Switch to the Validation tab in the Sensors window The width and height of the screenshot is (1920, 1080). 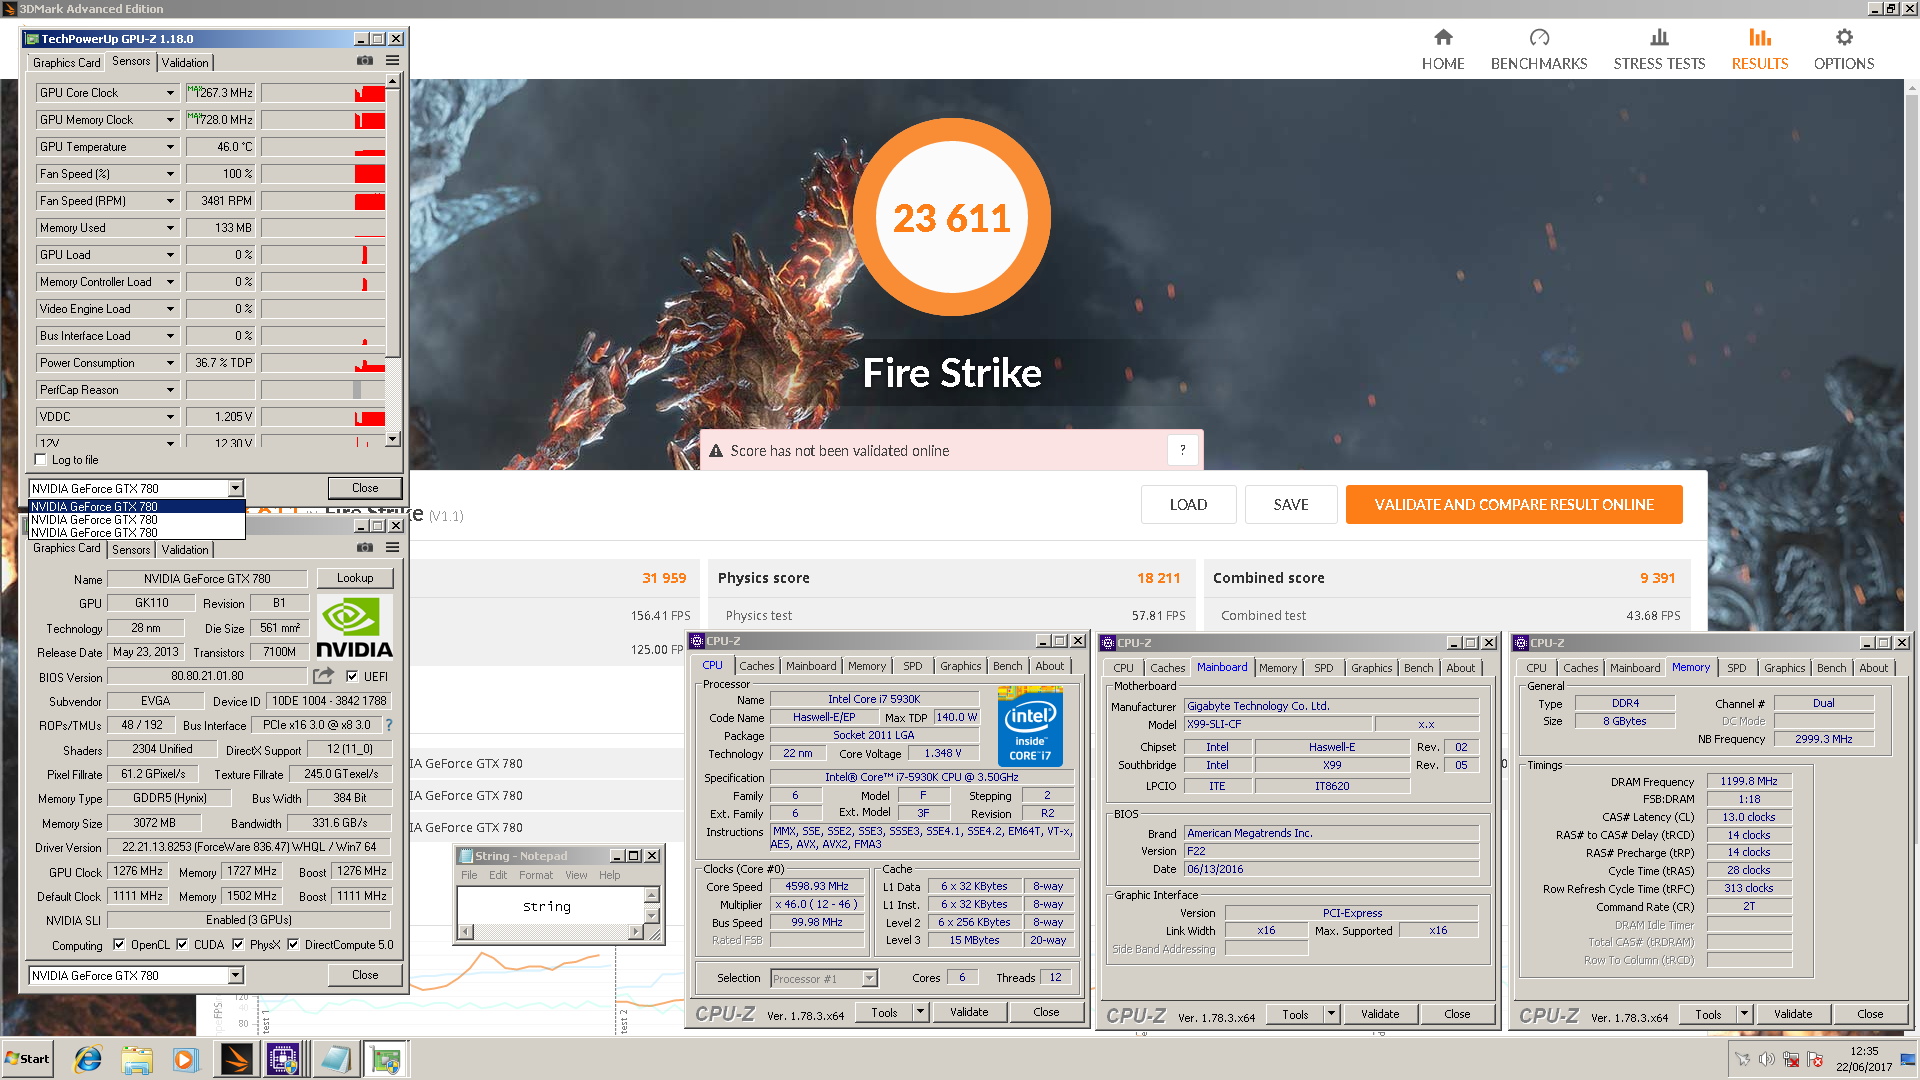pyautogui.click(x=185, y=62)
